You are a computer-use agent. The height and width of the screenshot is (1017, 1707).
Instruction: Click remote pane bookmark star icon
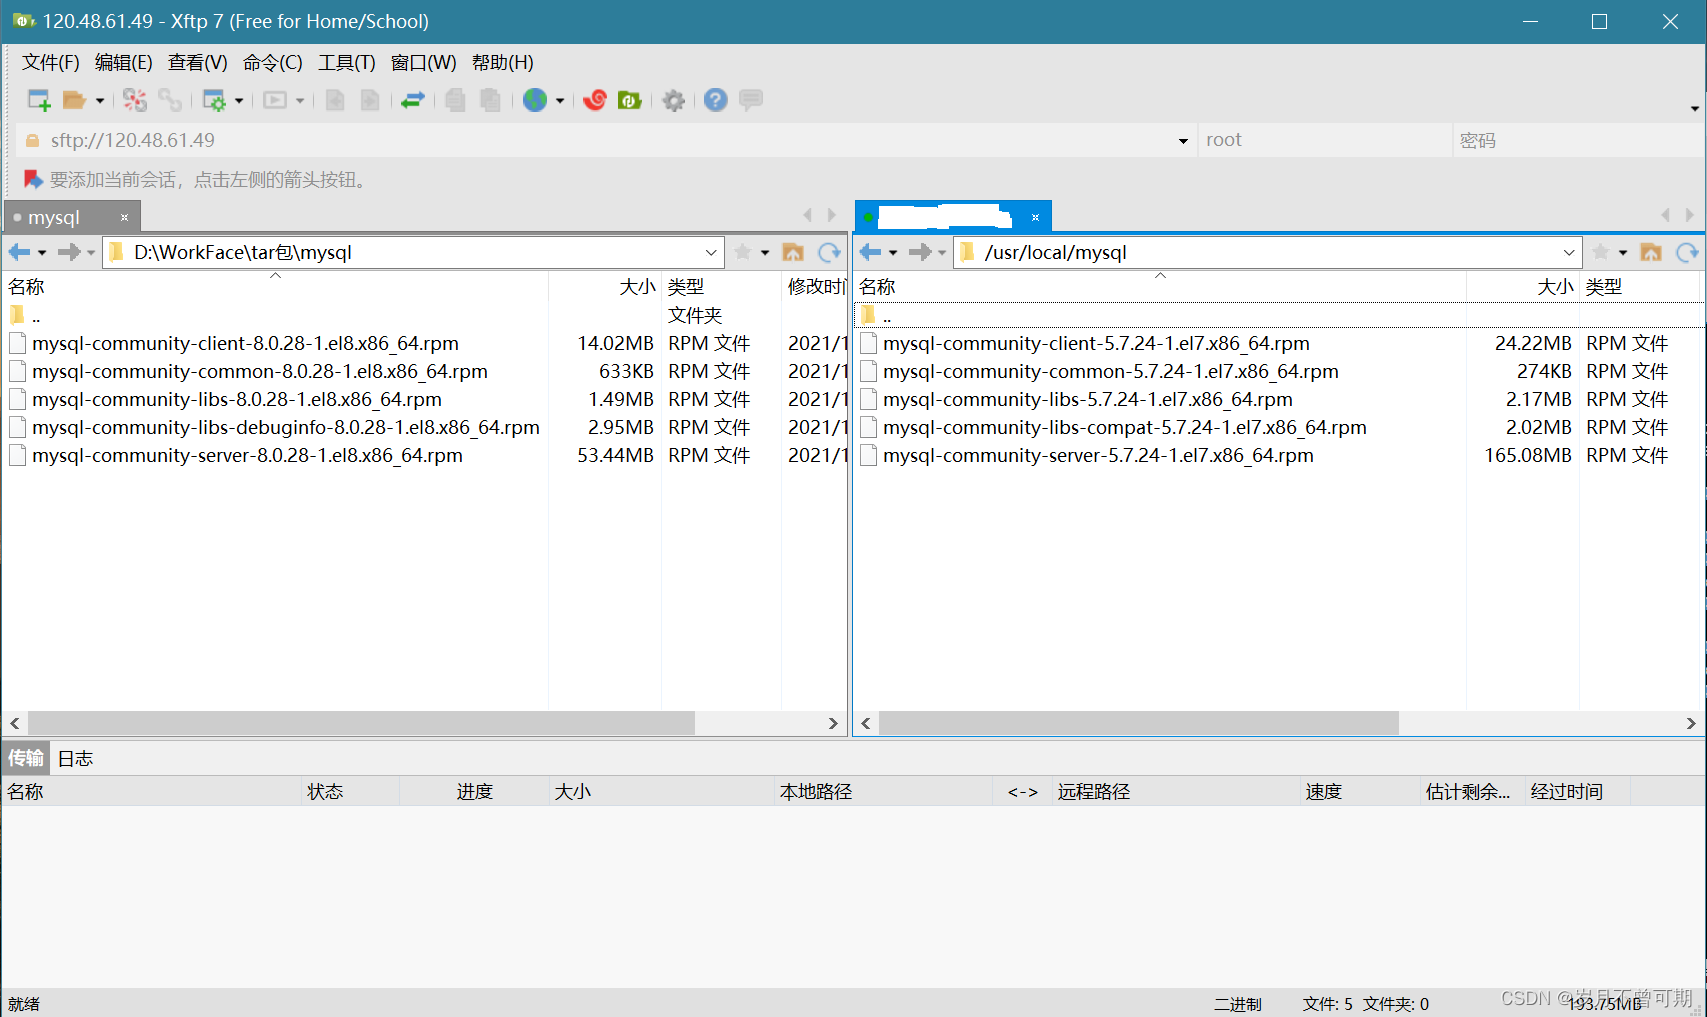[1601, 252]
